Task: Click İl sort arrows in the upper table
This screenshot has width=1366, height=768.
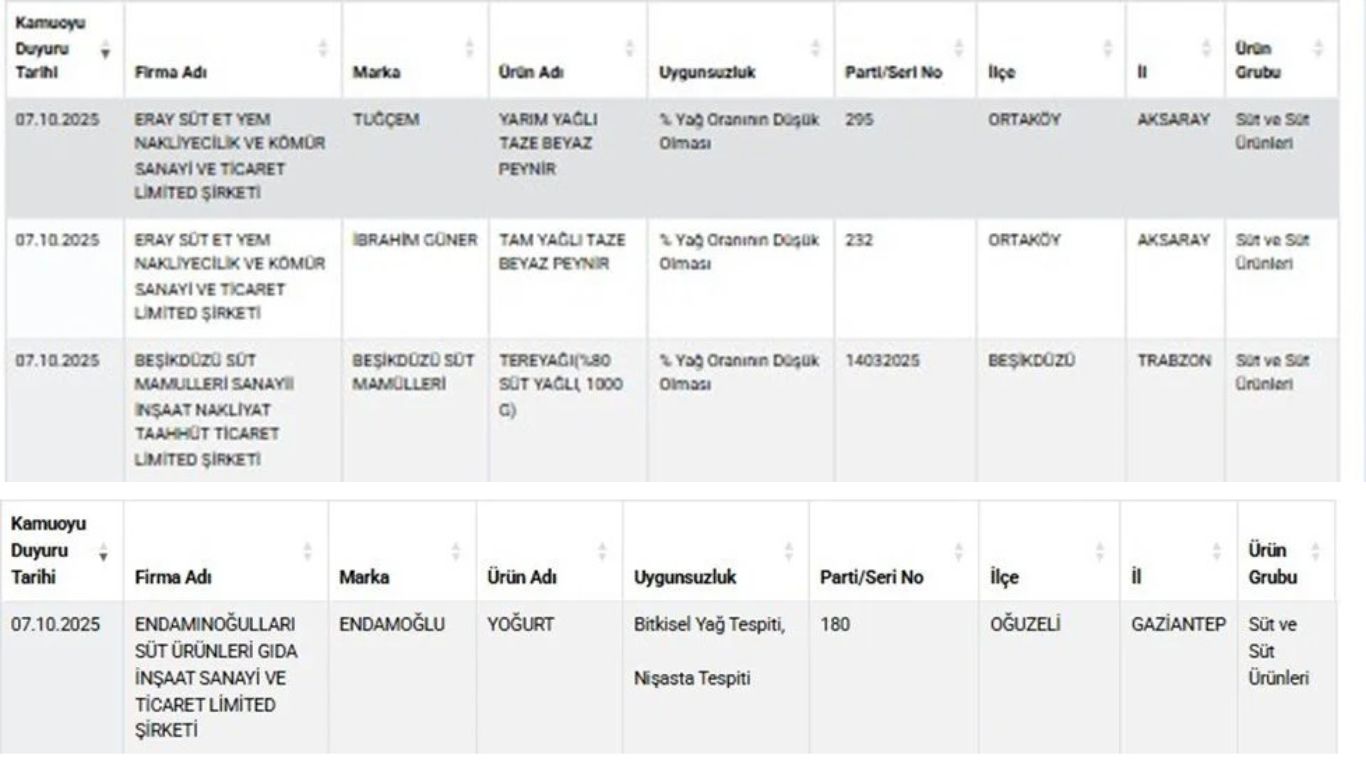Action: [x=1208, y=46]
